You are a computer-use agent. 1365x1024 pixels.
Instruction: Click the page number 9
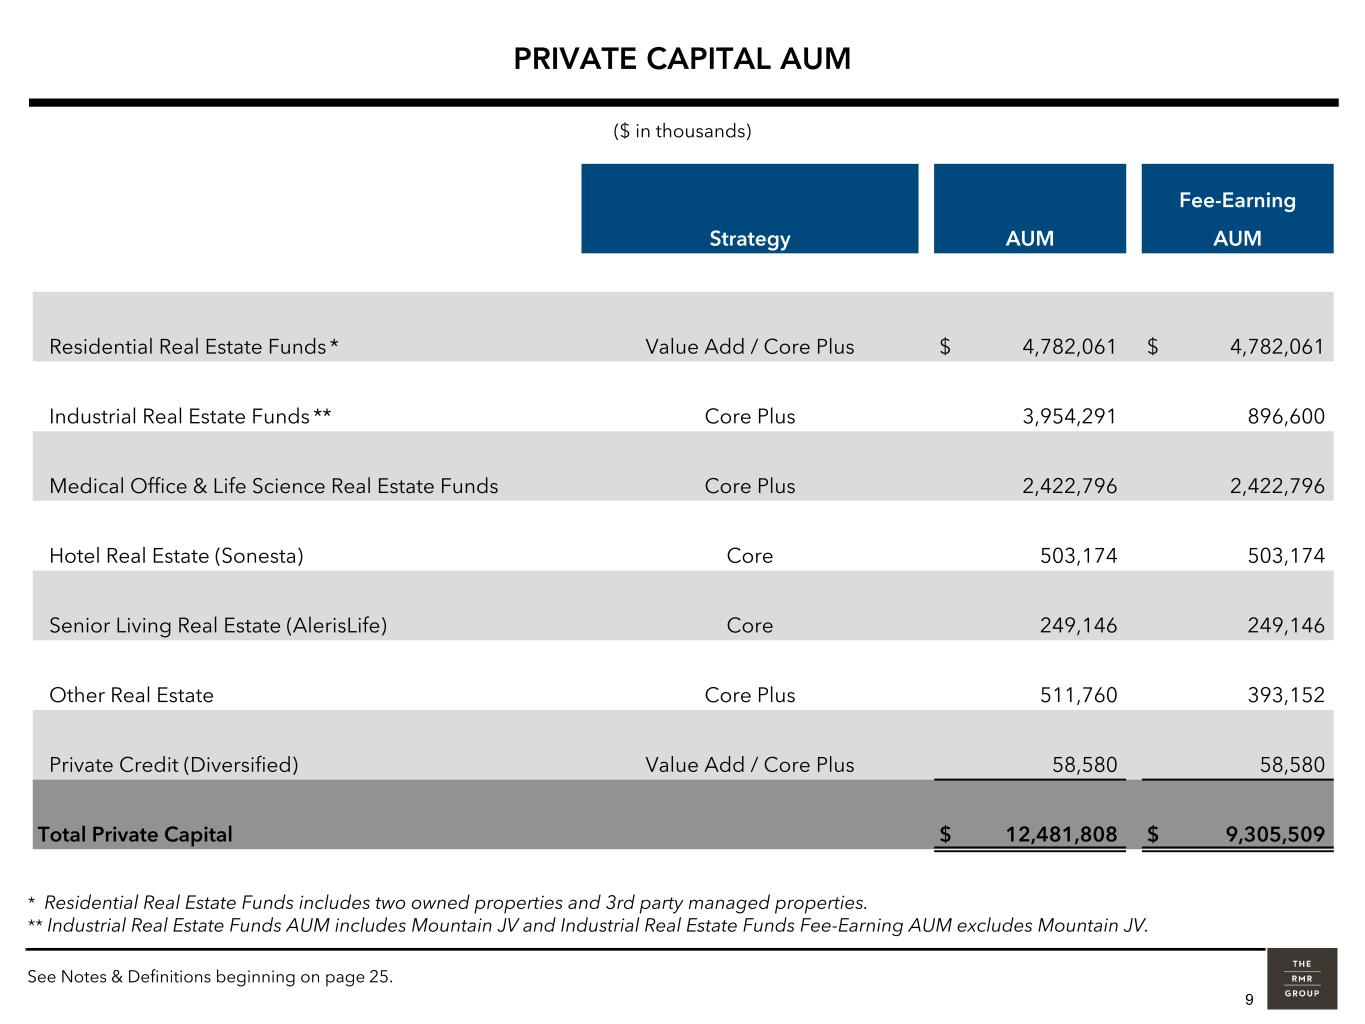tap(1249, 1000)
